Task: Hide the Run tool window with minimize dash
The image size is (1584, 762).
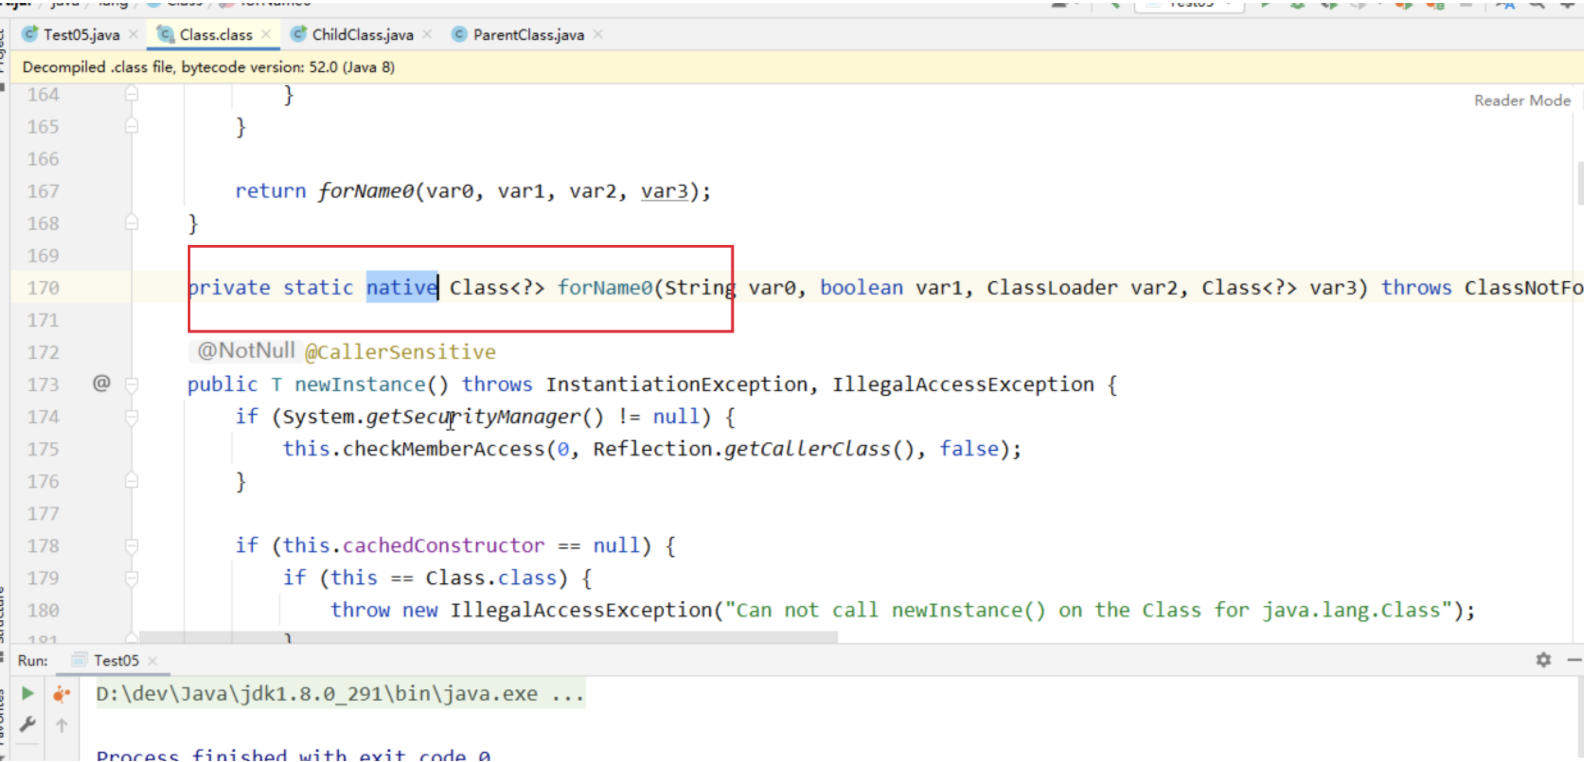Action: pos(1574,660)
